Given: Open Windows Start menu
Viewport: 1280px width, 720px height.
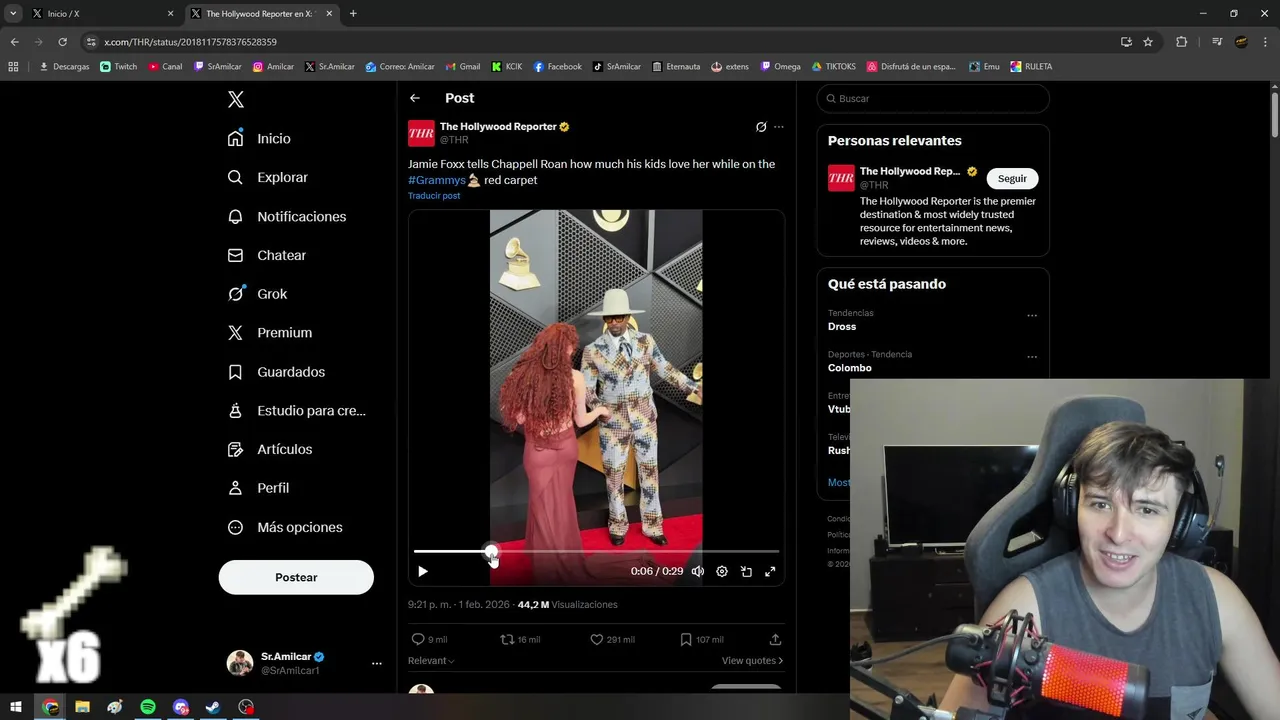Looking at the screenshot, I should click(x=16, y=707).
